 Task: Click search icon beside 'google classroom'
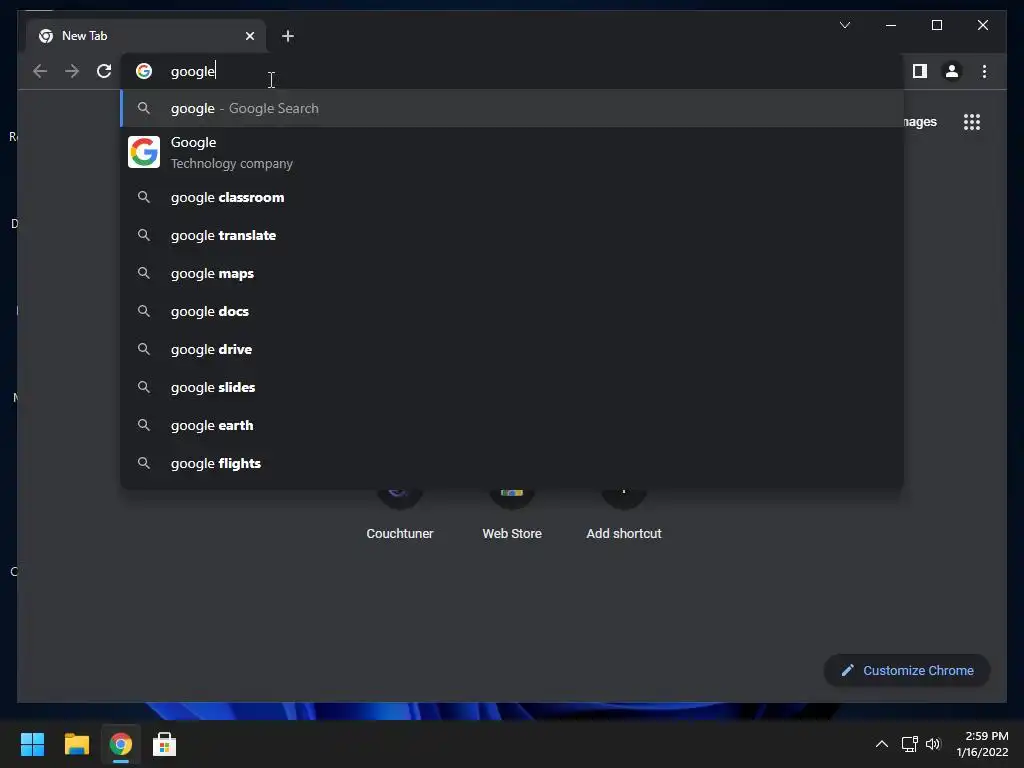tap(144, 197)
